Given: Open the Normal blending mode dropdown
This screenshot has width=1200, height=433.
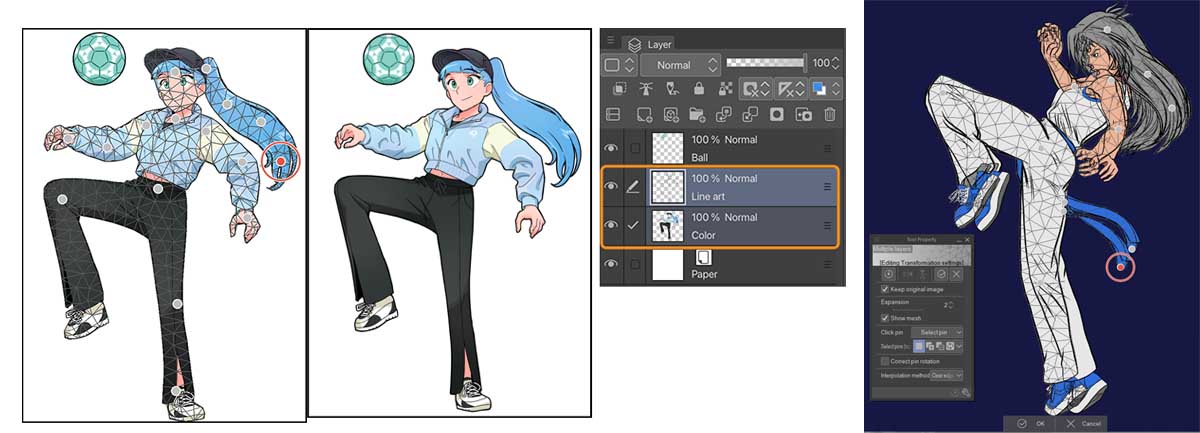Looking at the screenshot, I should point(680,65).
